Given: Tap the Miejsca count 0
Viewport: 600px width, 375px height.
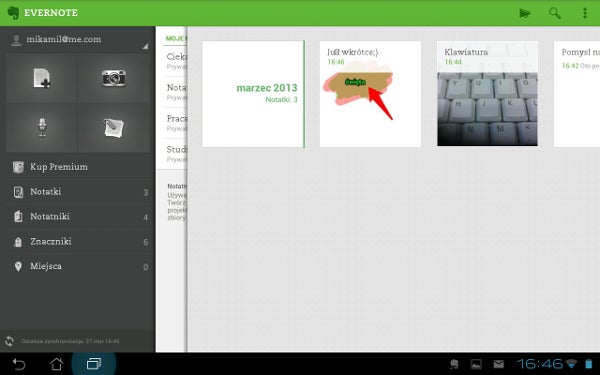Looking at the screenshot, I should pyautogui.click(x=145, y=267).
